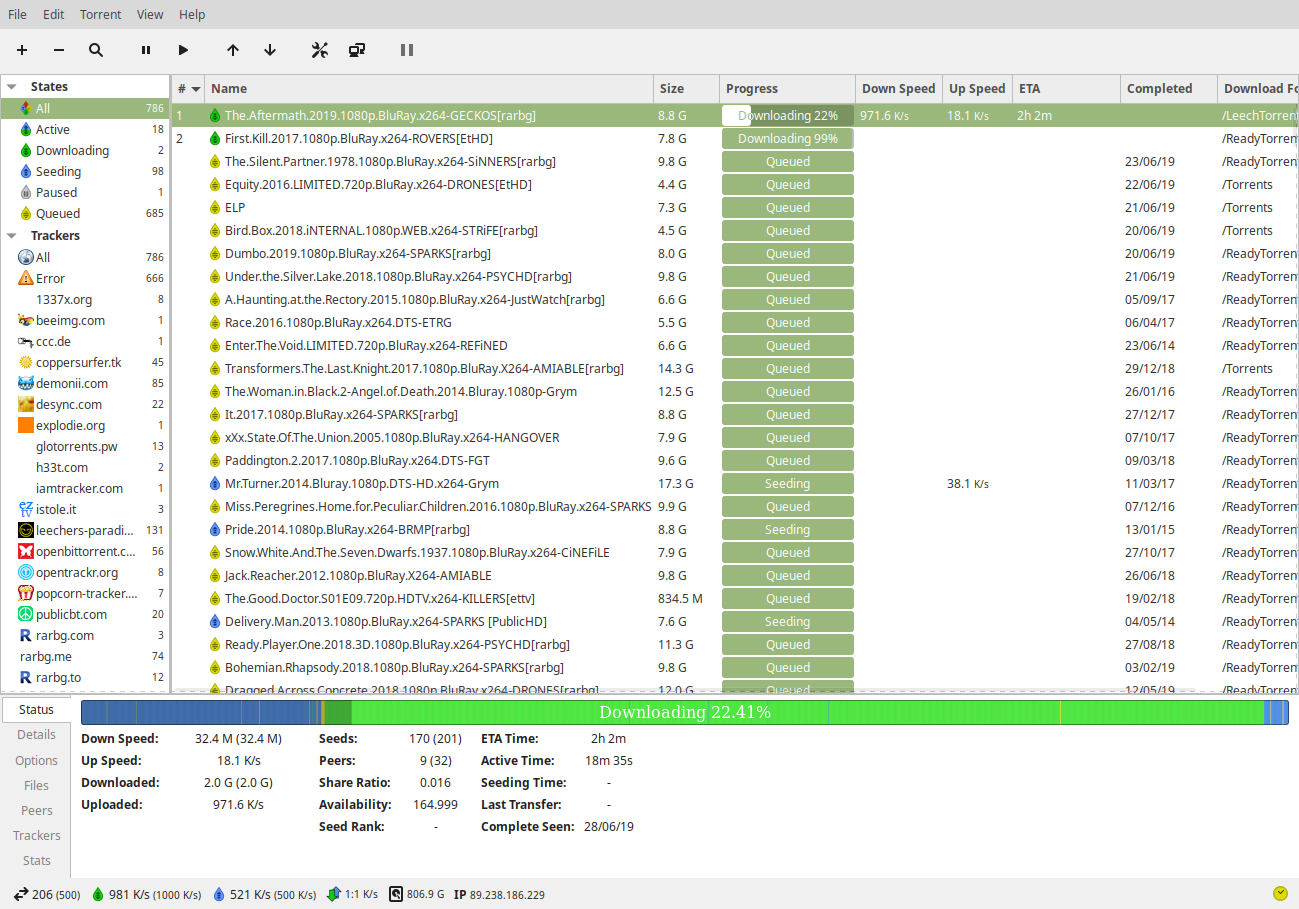Open the Help menu
This screenshot has height=909, width=1299.
[192, 14]
